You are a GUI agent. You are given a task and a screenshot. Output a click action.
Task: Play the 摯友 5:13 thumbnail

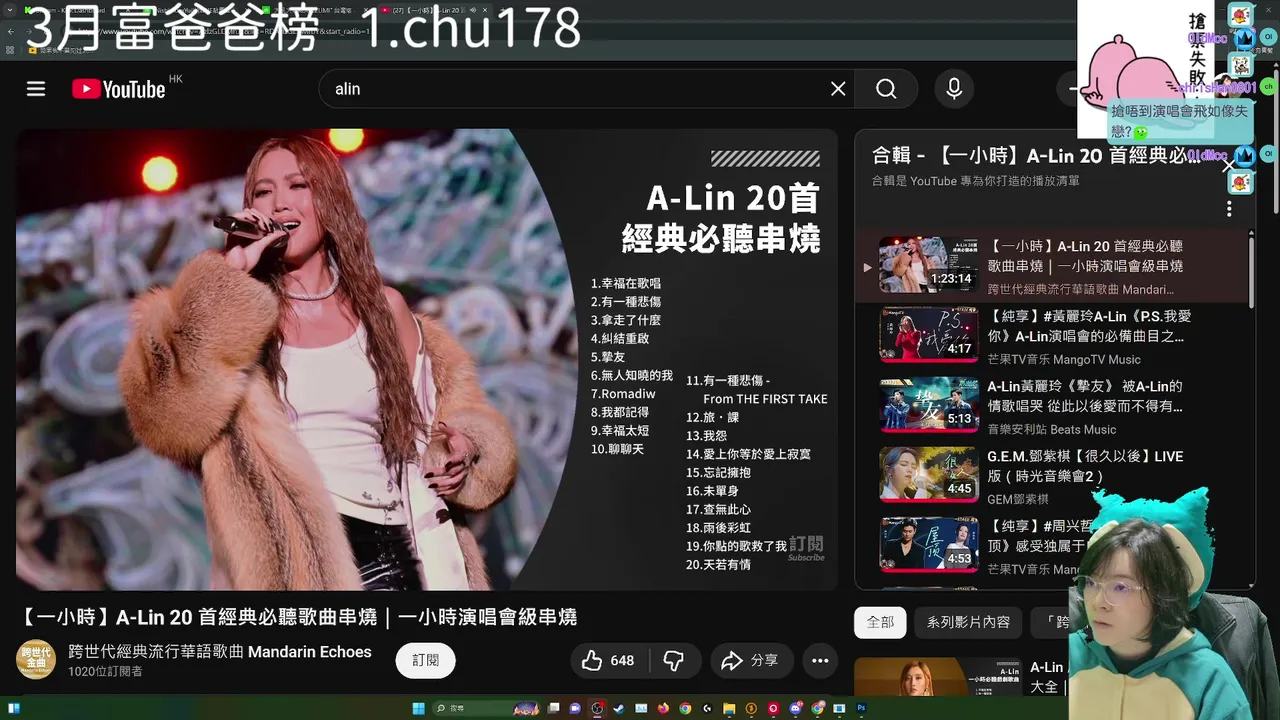click(x=929, y=404)
